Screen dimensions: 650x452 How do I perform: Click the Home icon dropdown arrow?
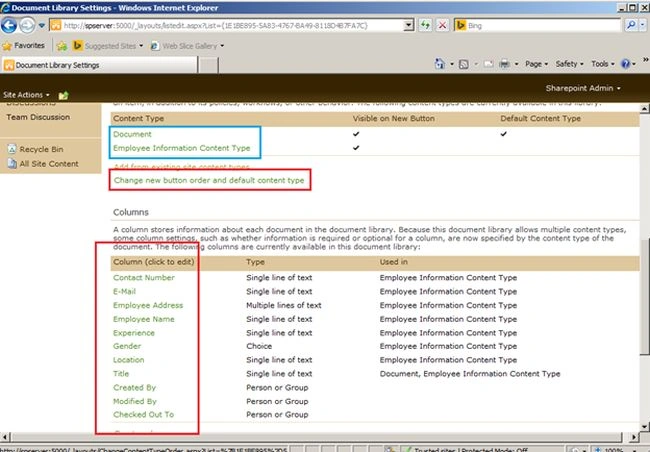point(452,64)
